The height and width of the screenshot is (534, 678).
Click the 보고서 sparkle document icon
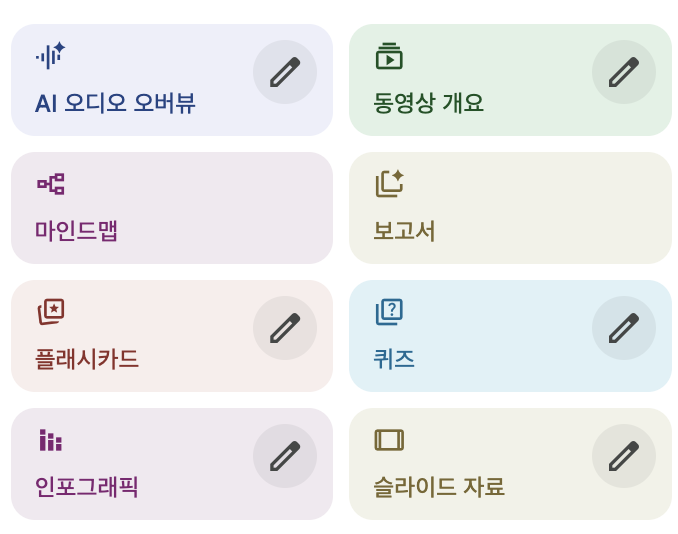tap(389, 184)
